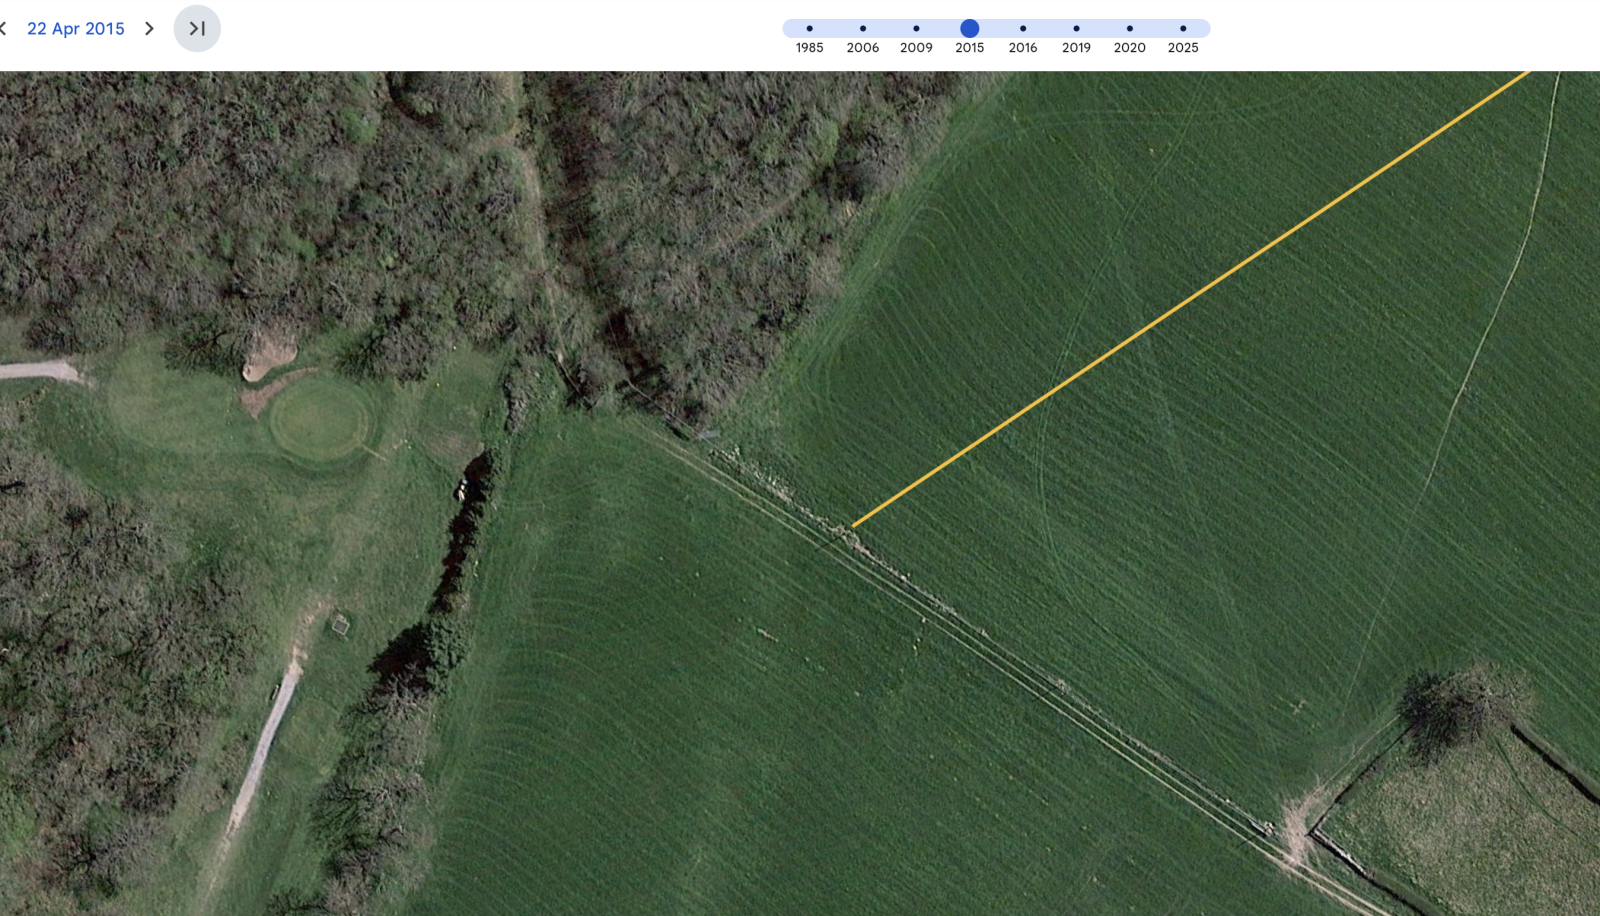
Task: Click the circular golf green on the map
Action: [319, 420]
